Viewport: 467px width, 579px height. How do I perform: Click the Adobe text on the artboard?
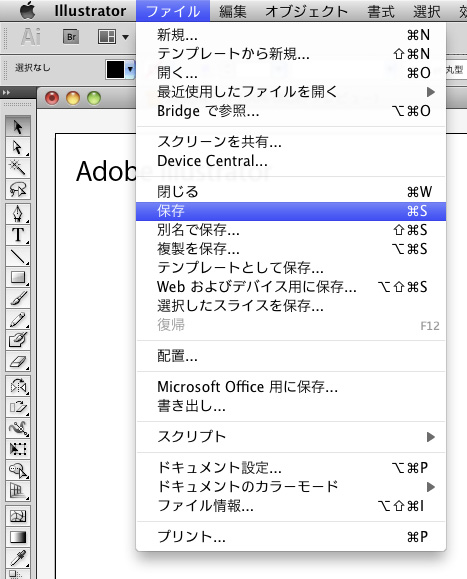pyautogui.click(x=106, y=172)
